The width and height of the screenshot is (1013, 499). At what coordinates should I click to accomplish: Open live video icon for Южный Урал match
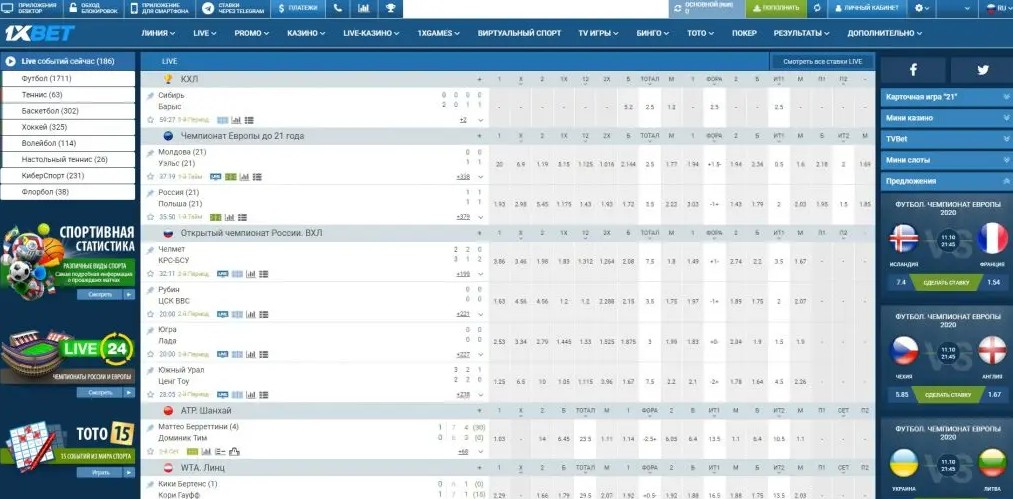[222, 395]
